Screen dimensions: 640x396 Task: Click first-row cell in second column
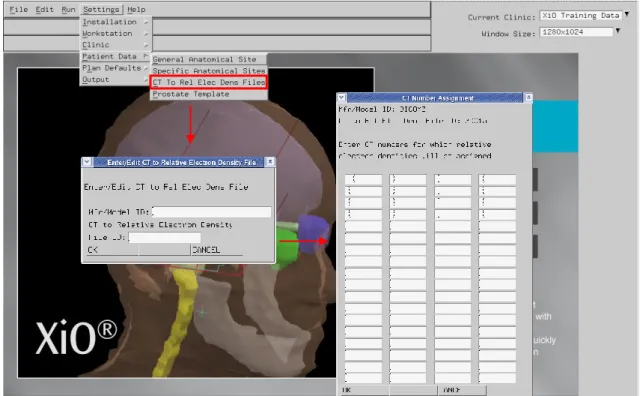(408, 179)
